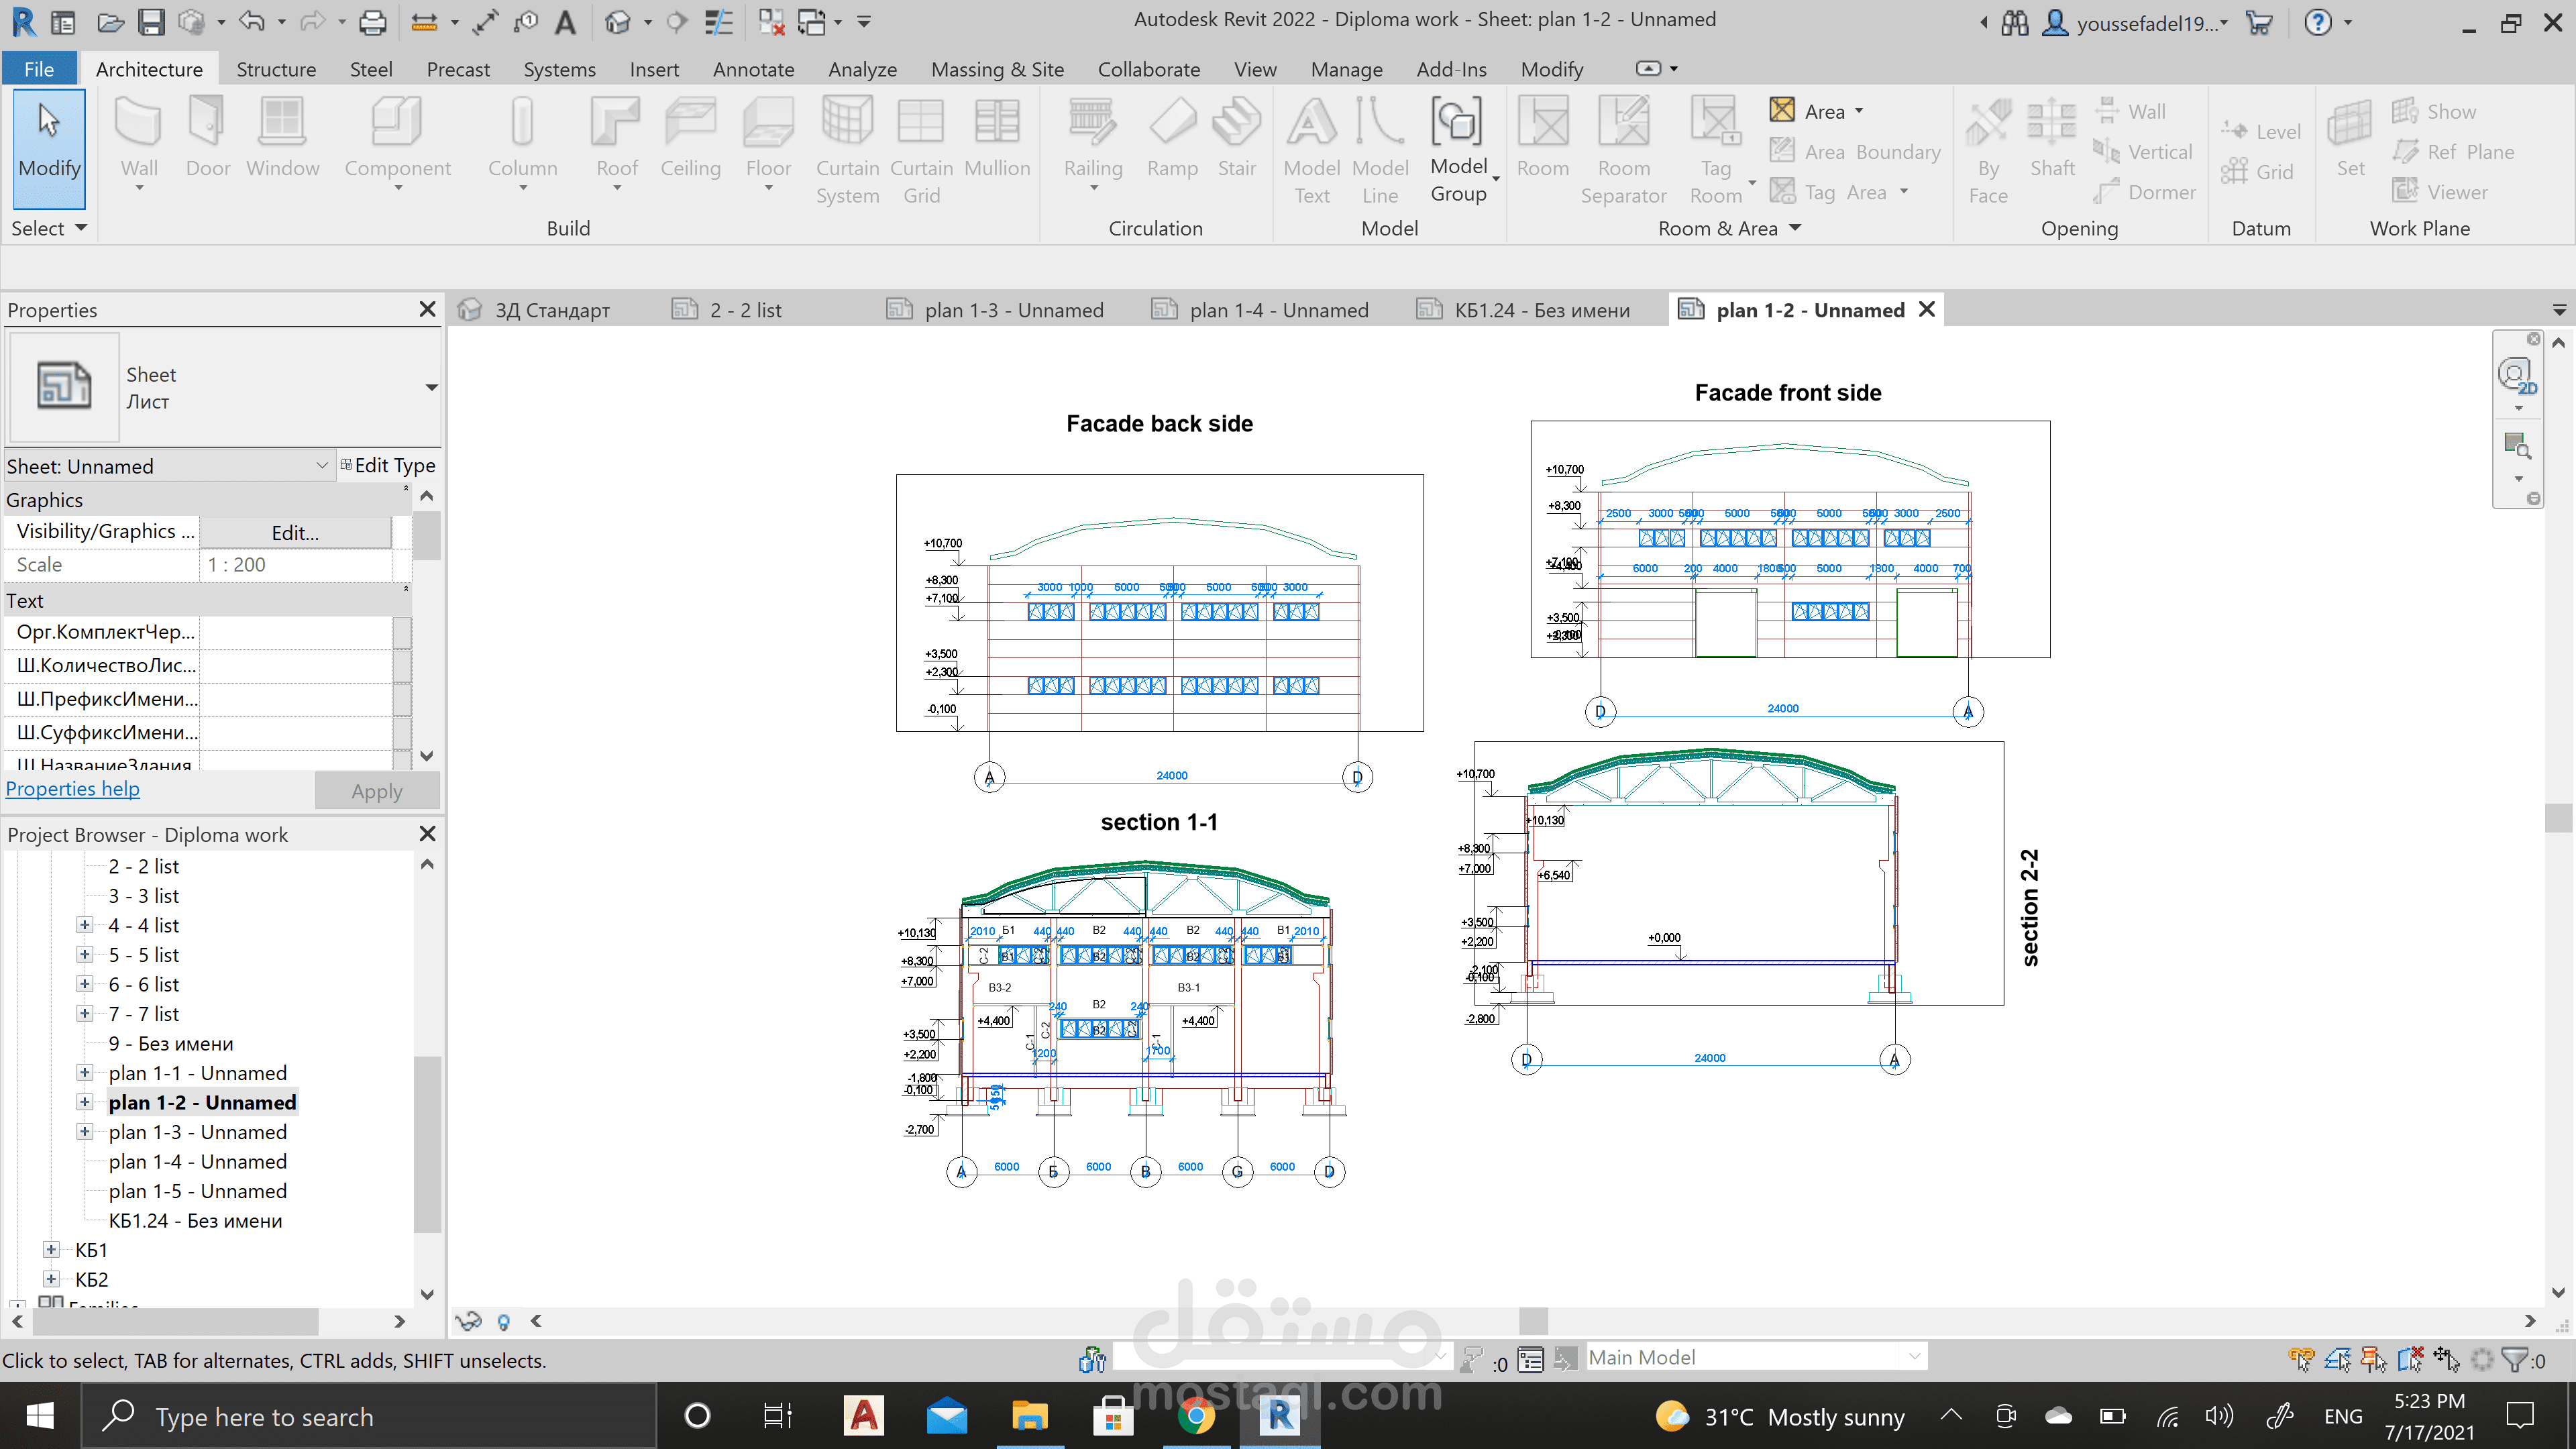Viewport: 2576px width, 1449px height.
Task: Open the Annotate ribbon tab
Action: tap(753, 69)
